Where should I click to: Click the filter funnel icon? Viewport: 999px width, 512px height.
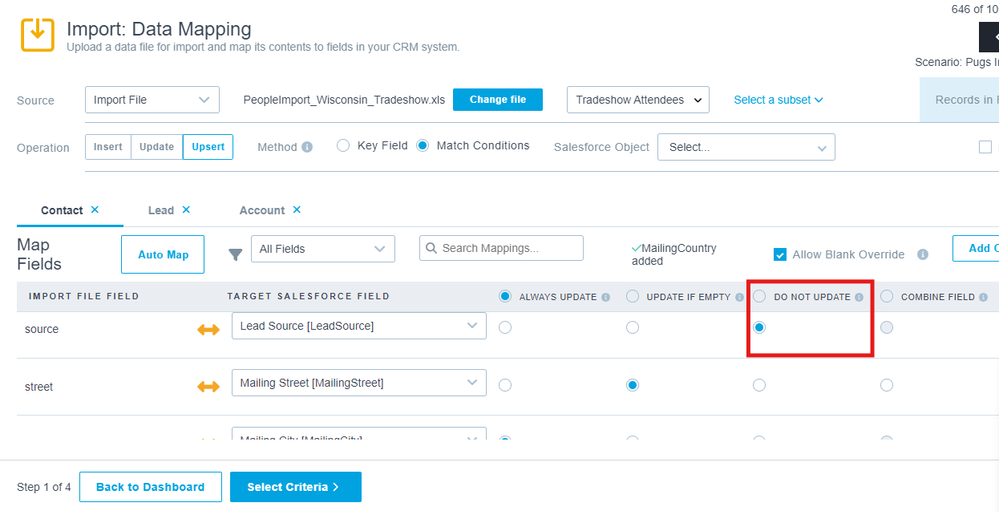[x=236, y=255]
